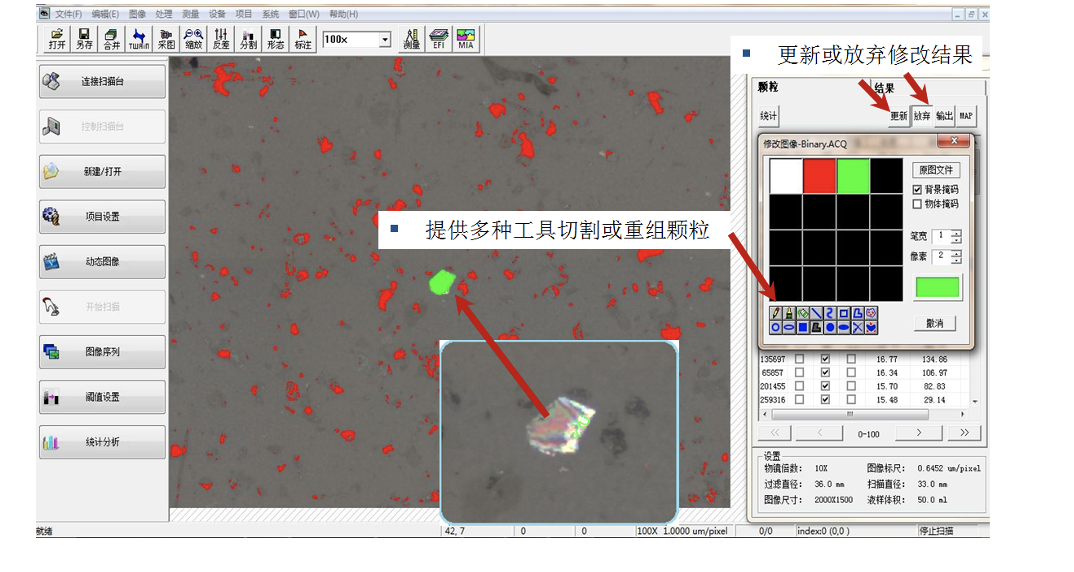Select the curved S-line drawing tool
Screen dimensions: 1074x572
pyautogui.click(x=830, y=313)
